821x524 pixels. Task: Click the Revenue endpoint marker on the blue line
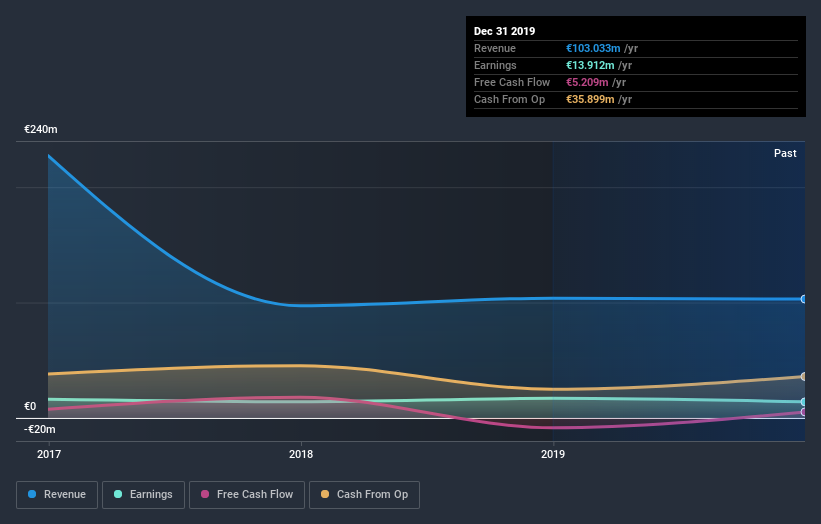pyautogui.click(x=804, y=299)
